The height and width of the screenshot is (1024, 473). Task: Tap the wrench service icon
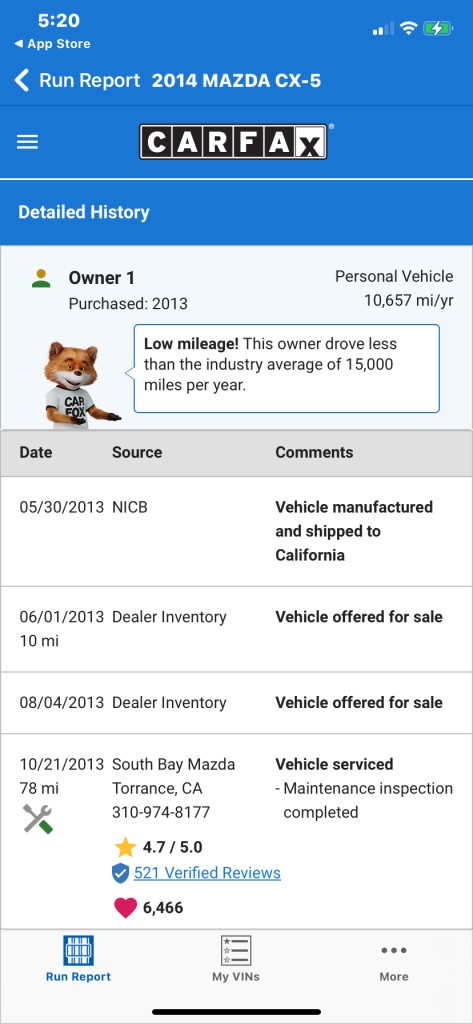[38, 818]
